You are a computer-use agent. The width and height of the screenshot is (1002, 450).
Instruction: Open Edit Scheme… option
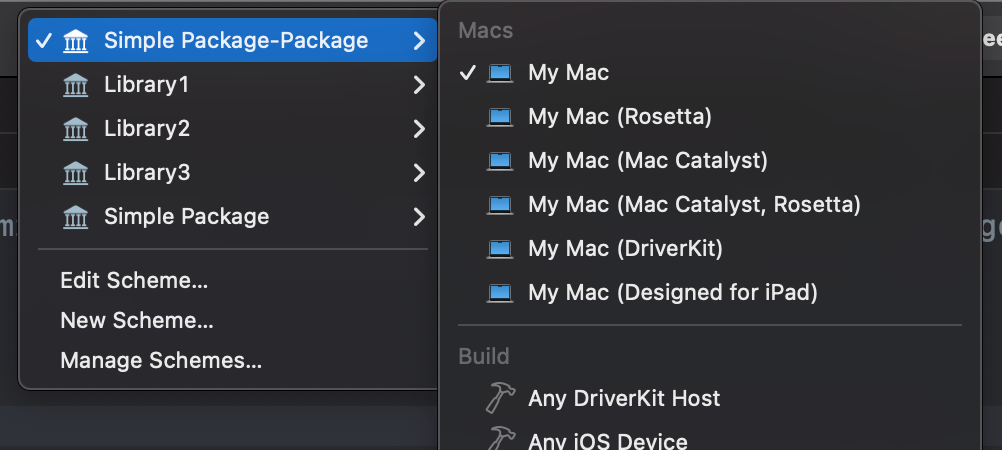click(134, 281)
